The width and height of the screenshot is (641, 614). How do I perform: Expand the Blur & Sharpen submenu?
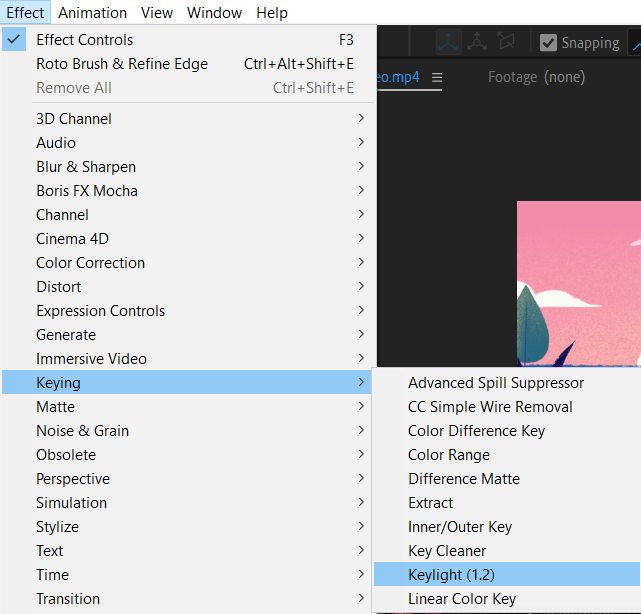[86, 167]
